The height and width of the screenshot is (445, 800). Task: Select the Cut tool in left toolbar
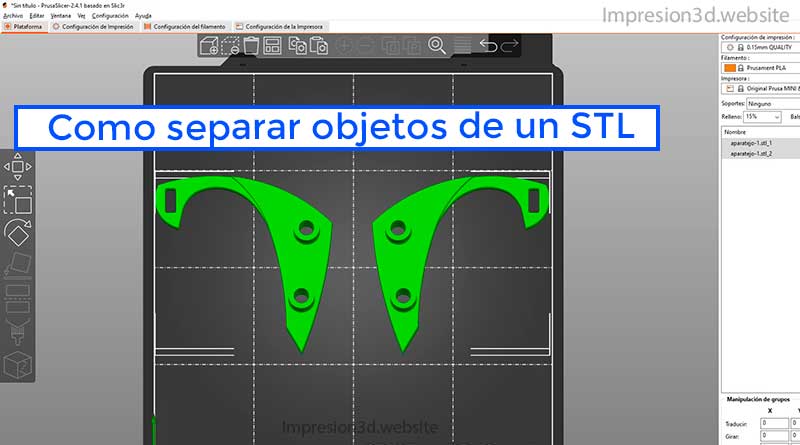point(17,299)
